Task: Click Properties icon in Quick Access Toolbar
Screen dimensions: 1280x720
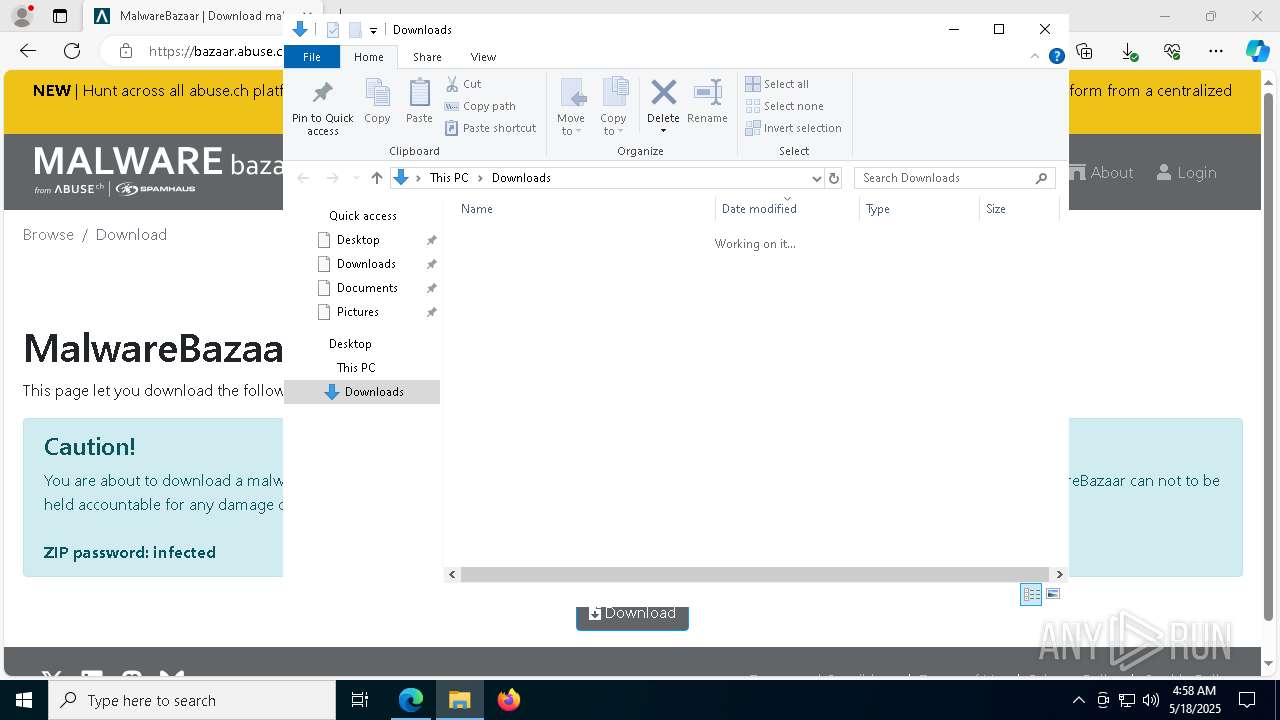Action: (x=333, y=30)
